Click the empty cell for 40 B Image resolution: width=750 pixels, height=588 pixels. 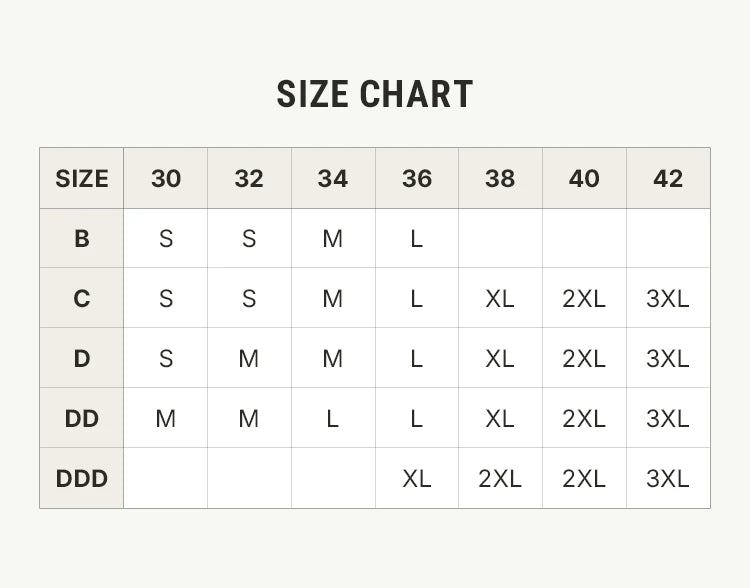585,238
